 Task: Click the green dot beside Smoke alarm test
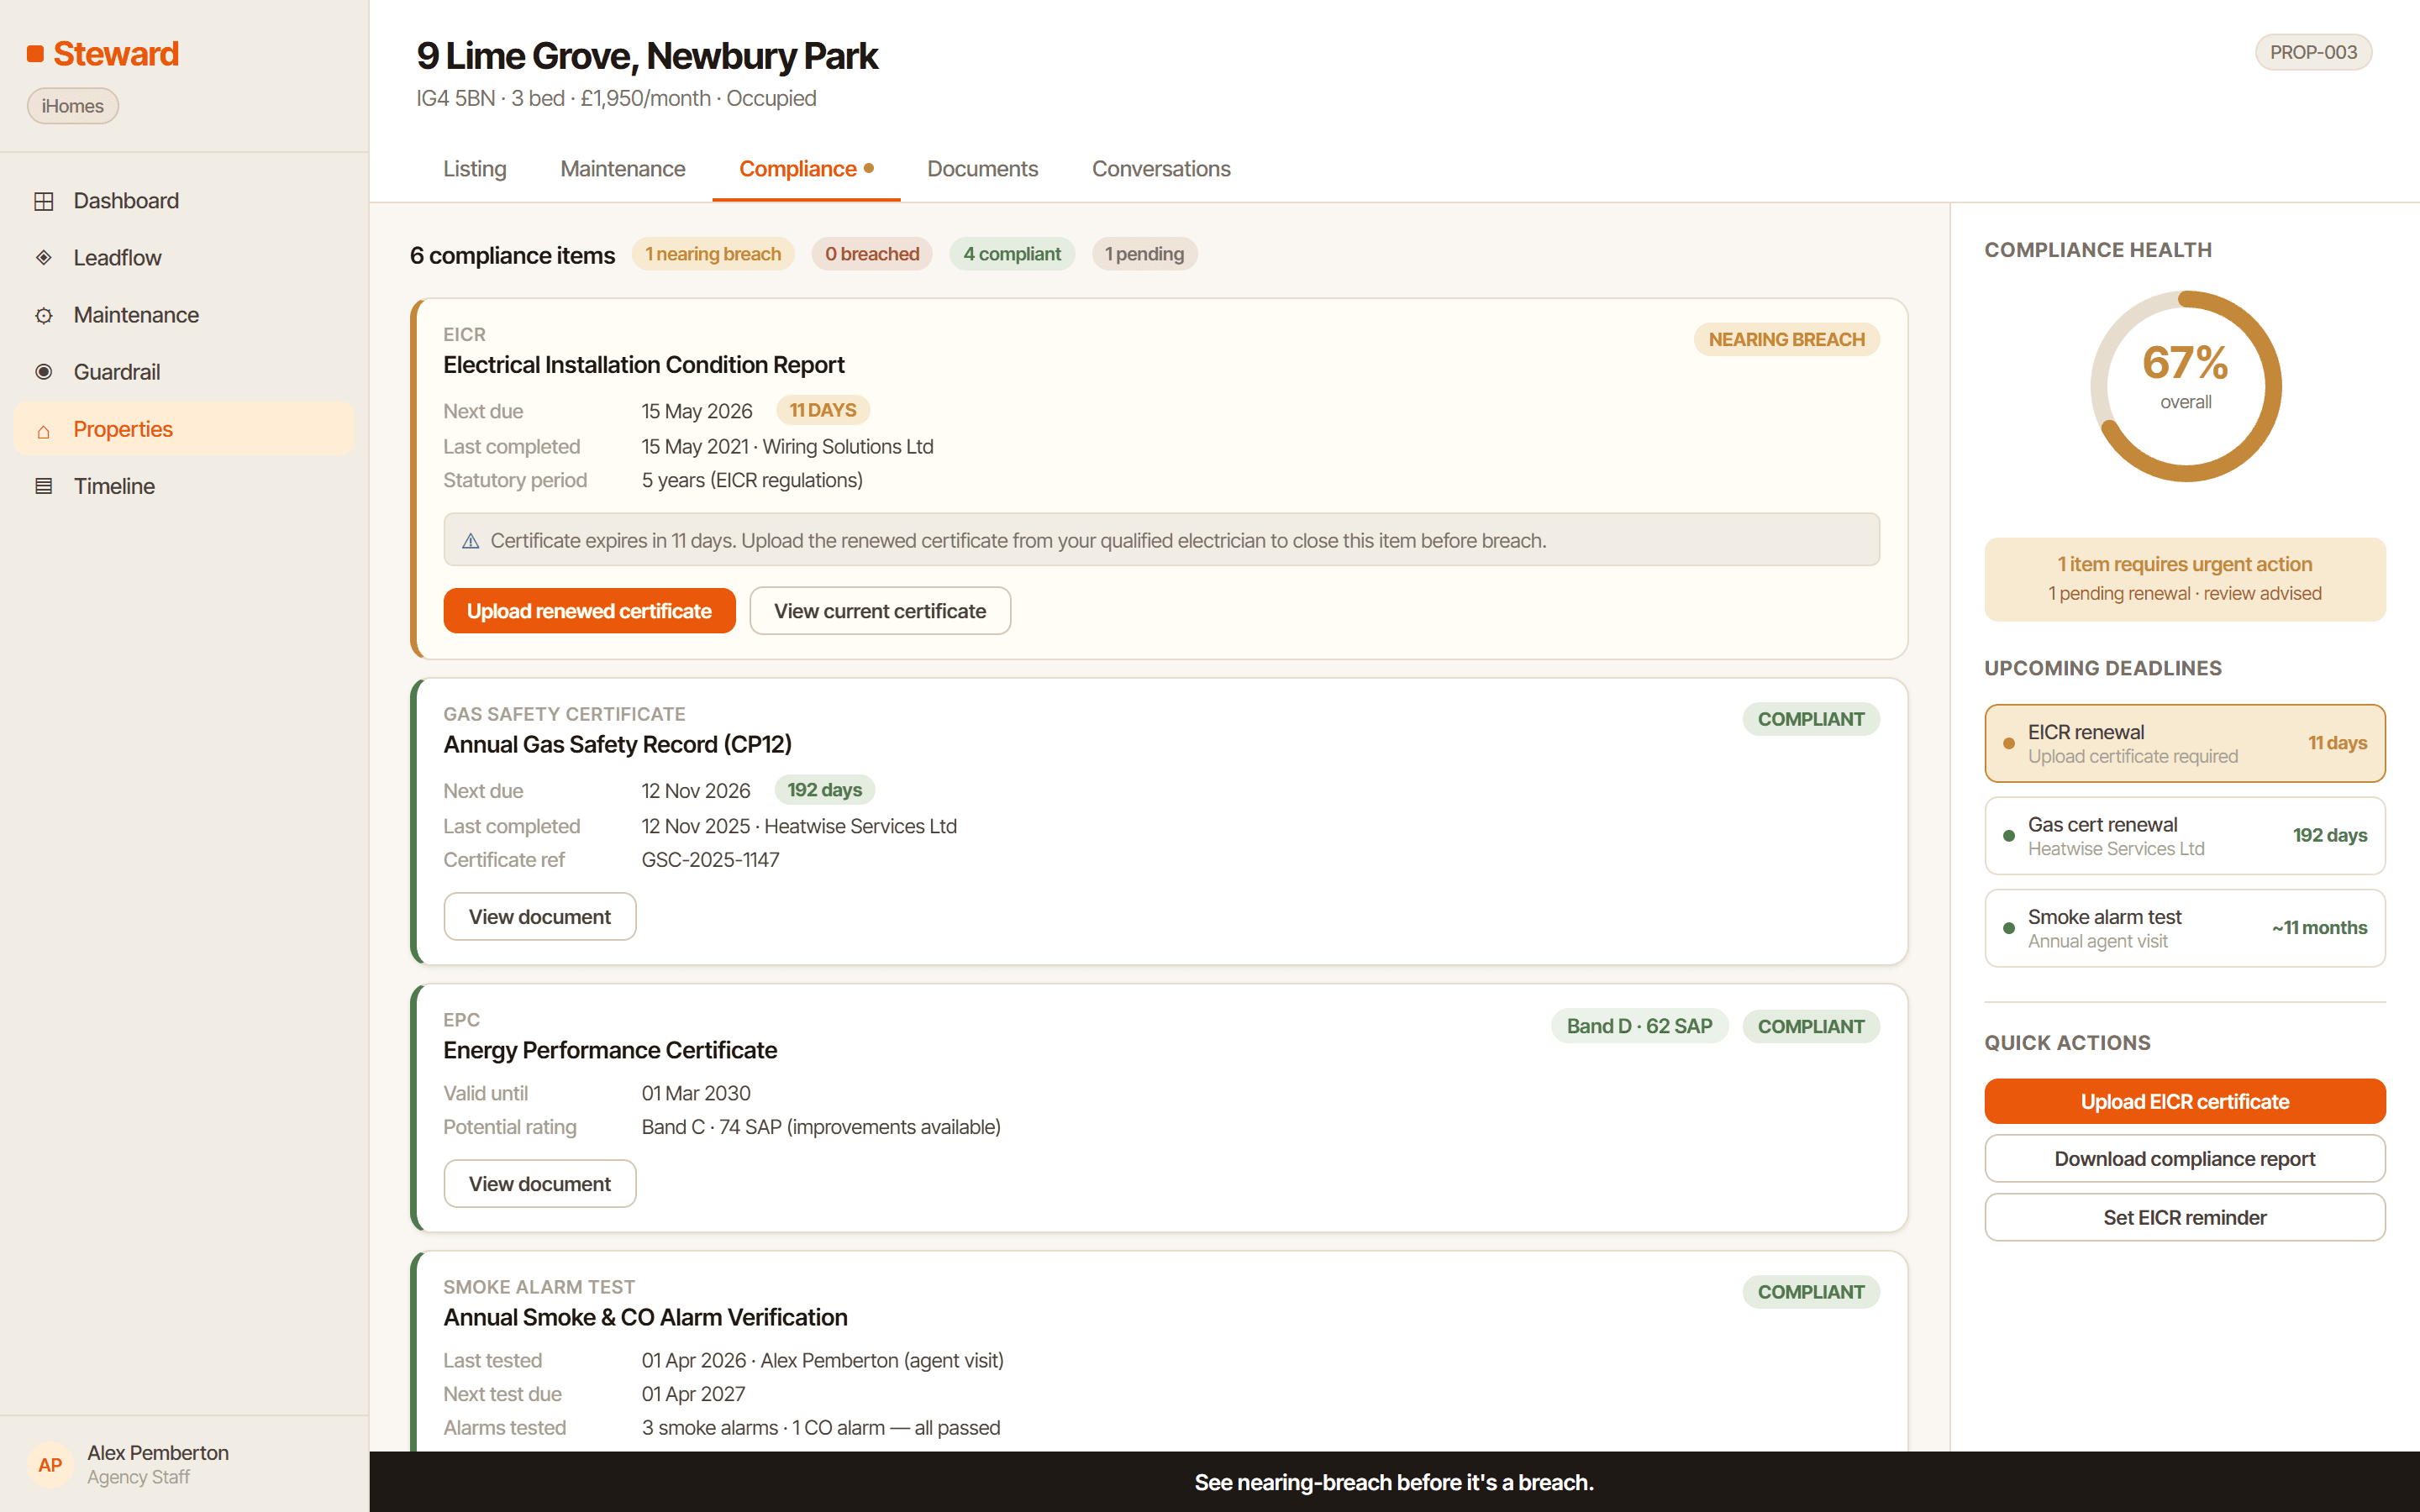(x=2009, y=928)
